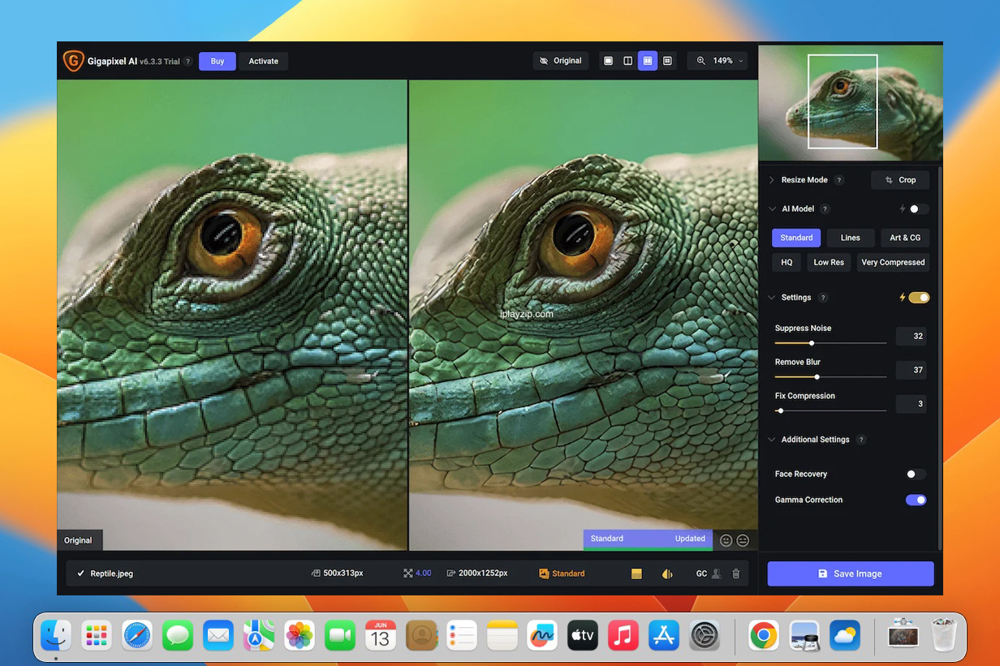Open Additional Settings help icon

point(862,440)
